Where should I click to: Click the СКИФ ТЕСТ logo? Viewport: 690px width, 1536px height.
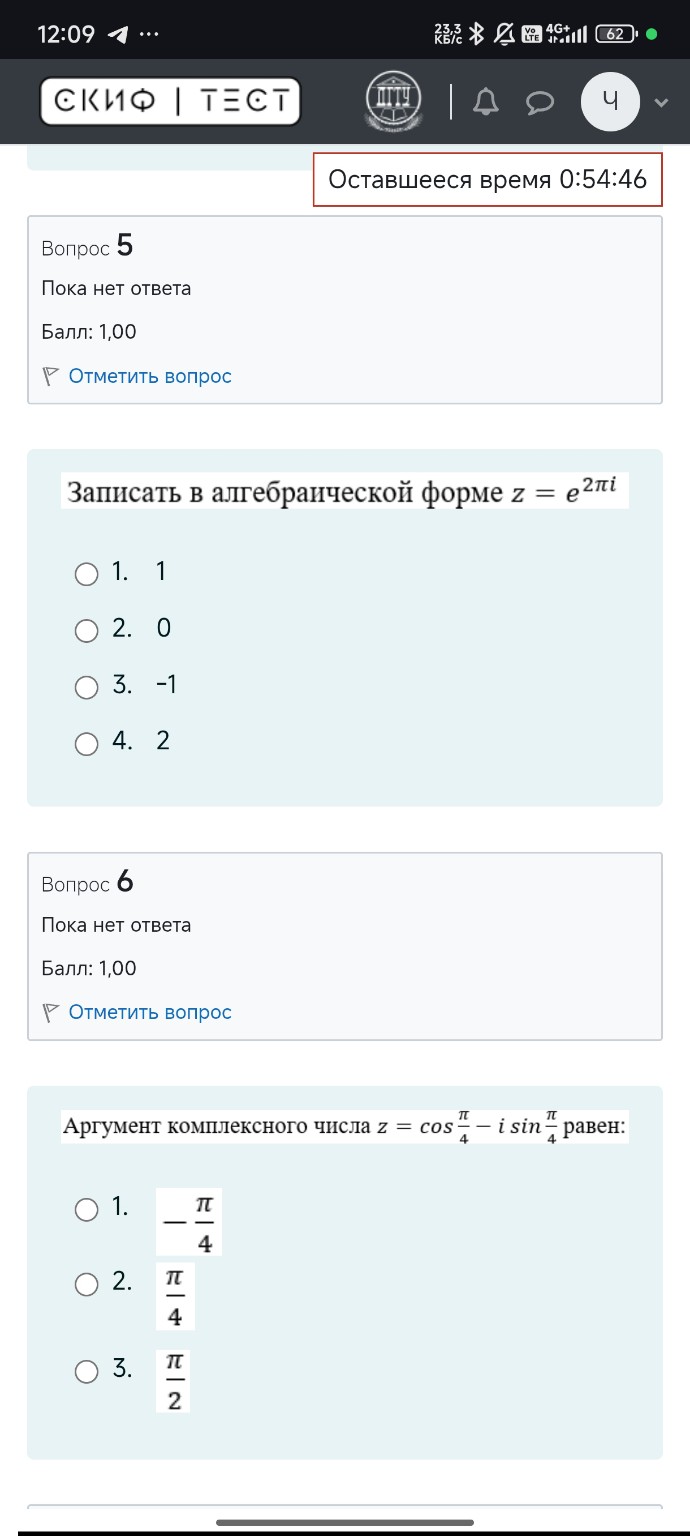click(169, 101)
